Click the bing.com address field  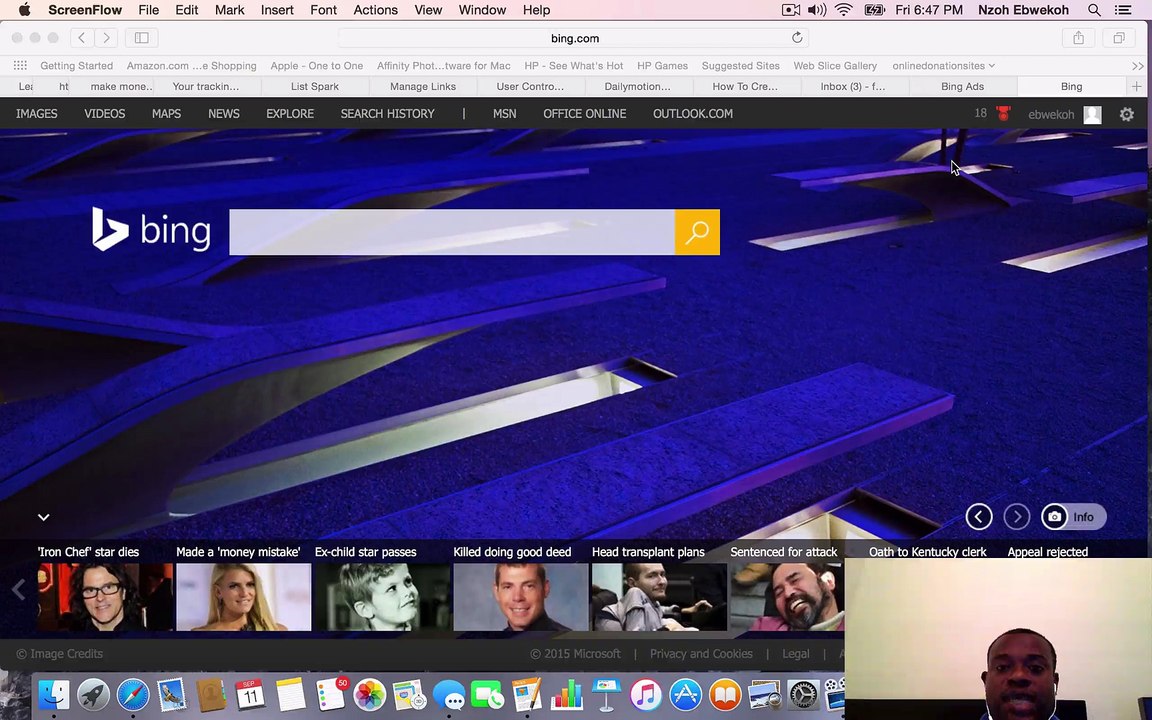[575, 38]
